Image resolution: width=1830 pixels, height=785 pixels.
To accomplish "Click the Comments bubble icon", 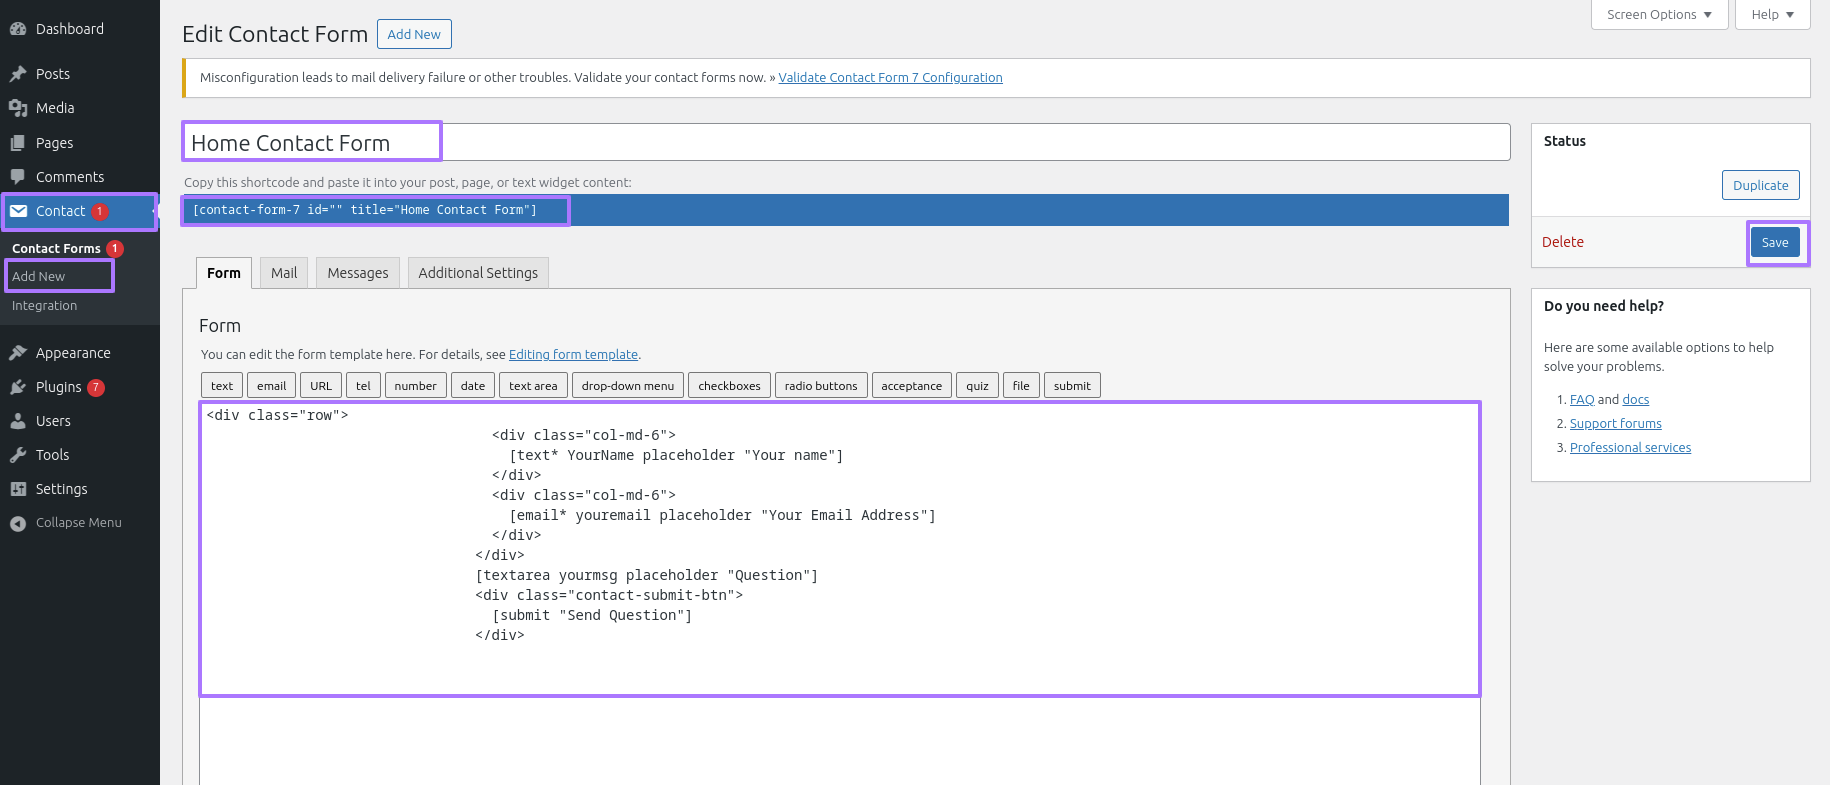I will pyautogui.click(x=18, y=177).
